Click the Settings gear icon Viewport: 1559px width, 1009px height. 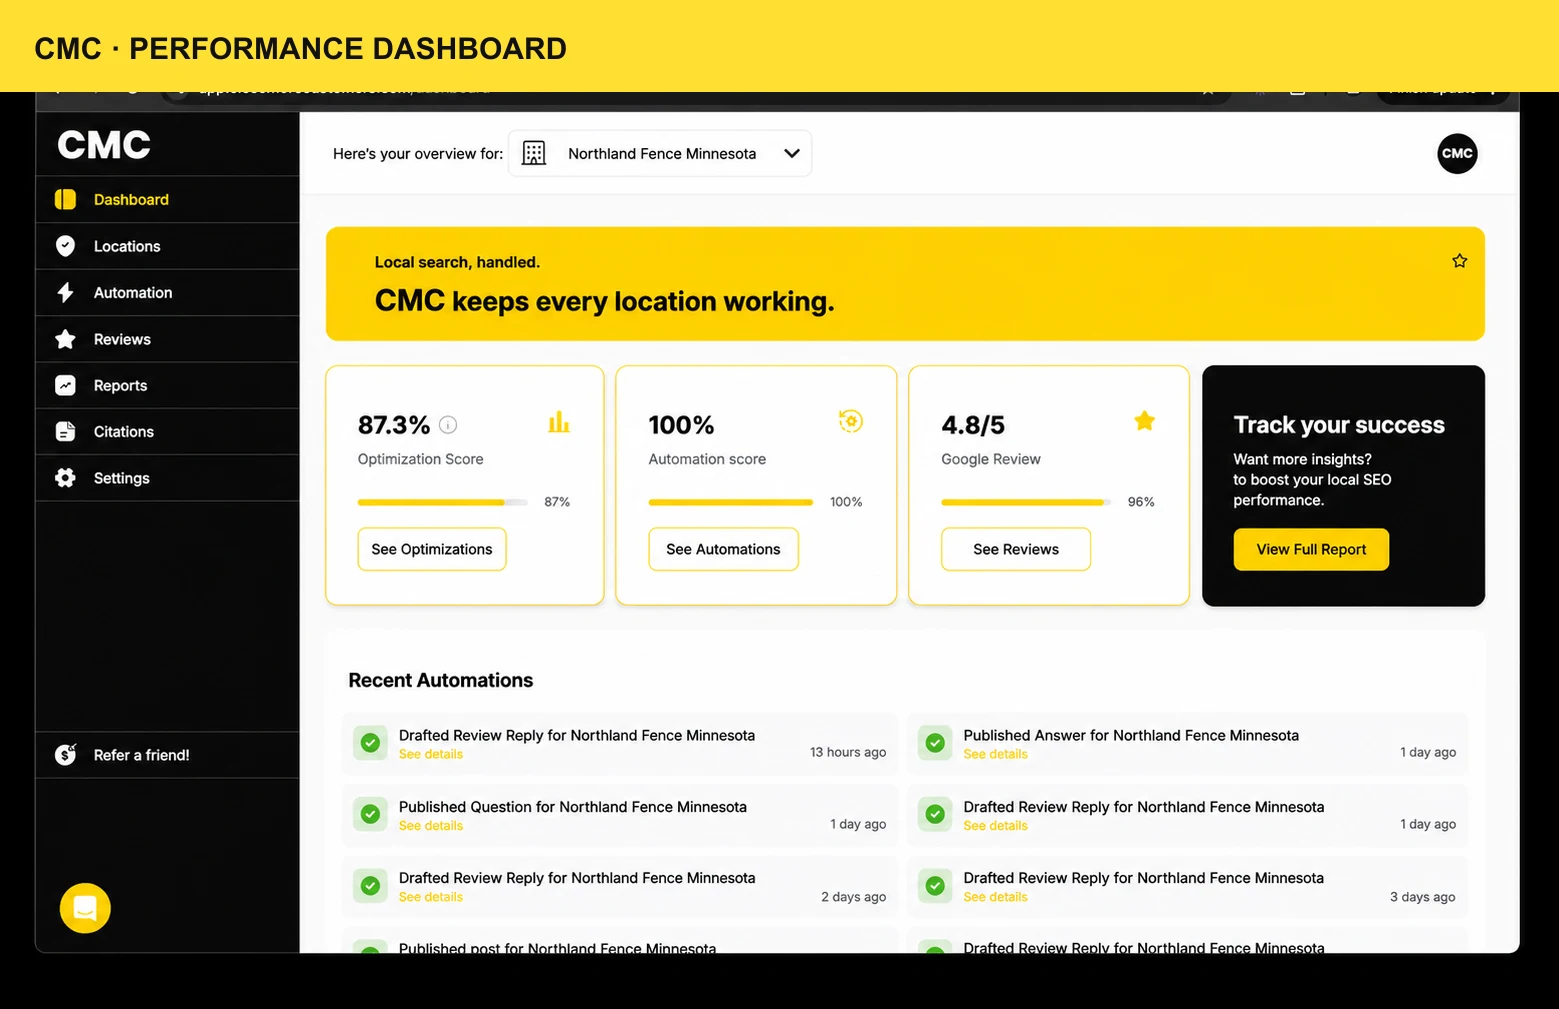click(x=65, y=478)
